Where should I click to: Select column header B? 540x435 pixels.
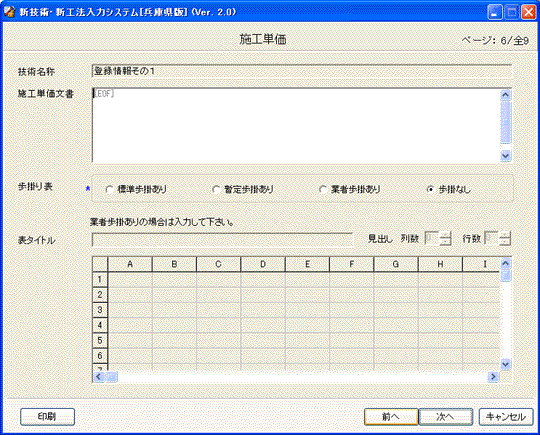pos(174,264)
